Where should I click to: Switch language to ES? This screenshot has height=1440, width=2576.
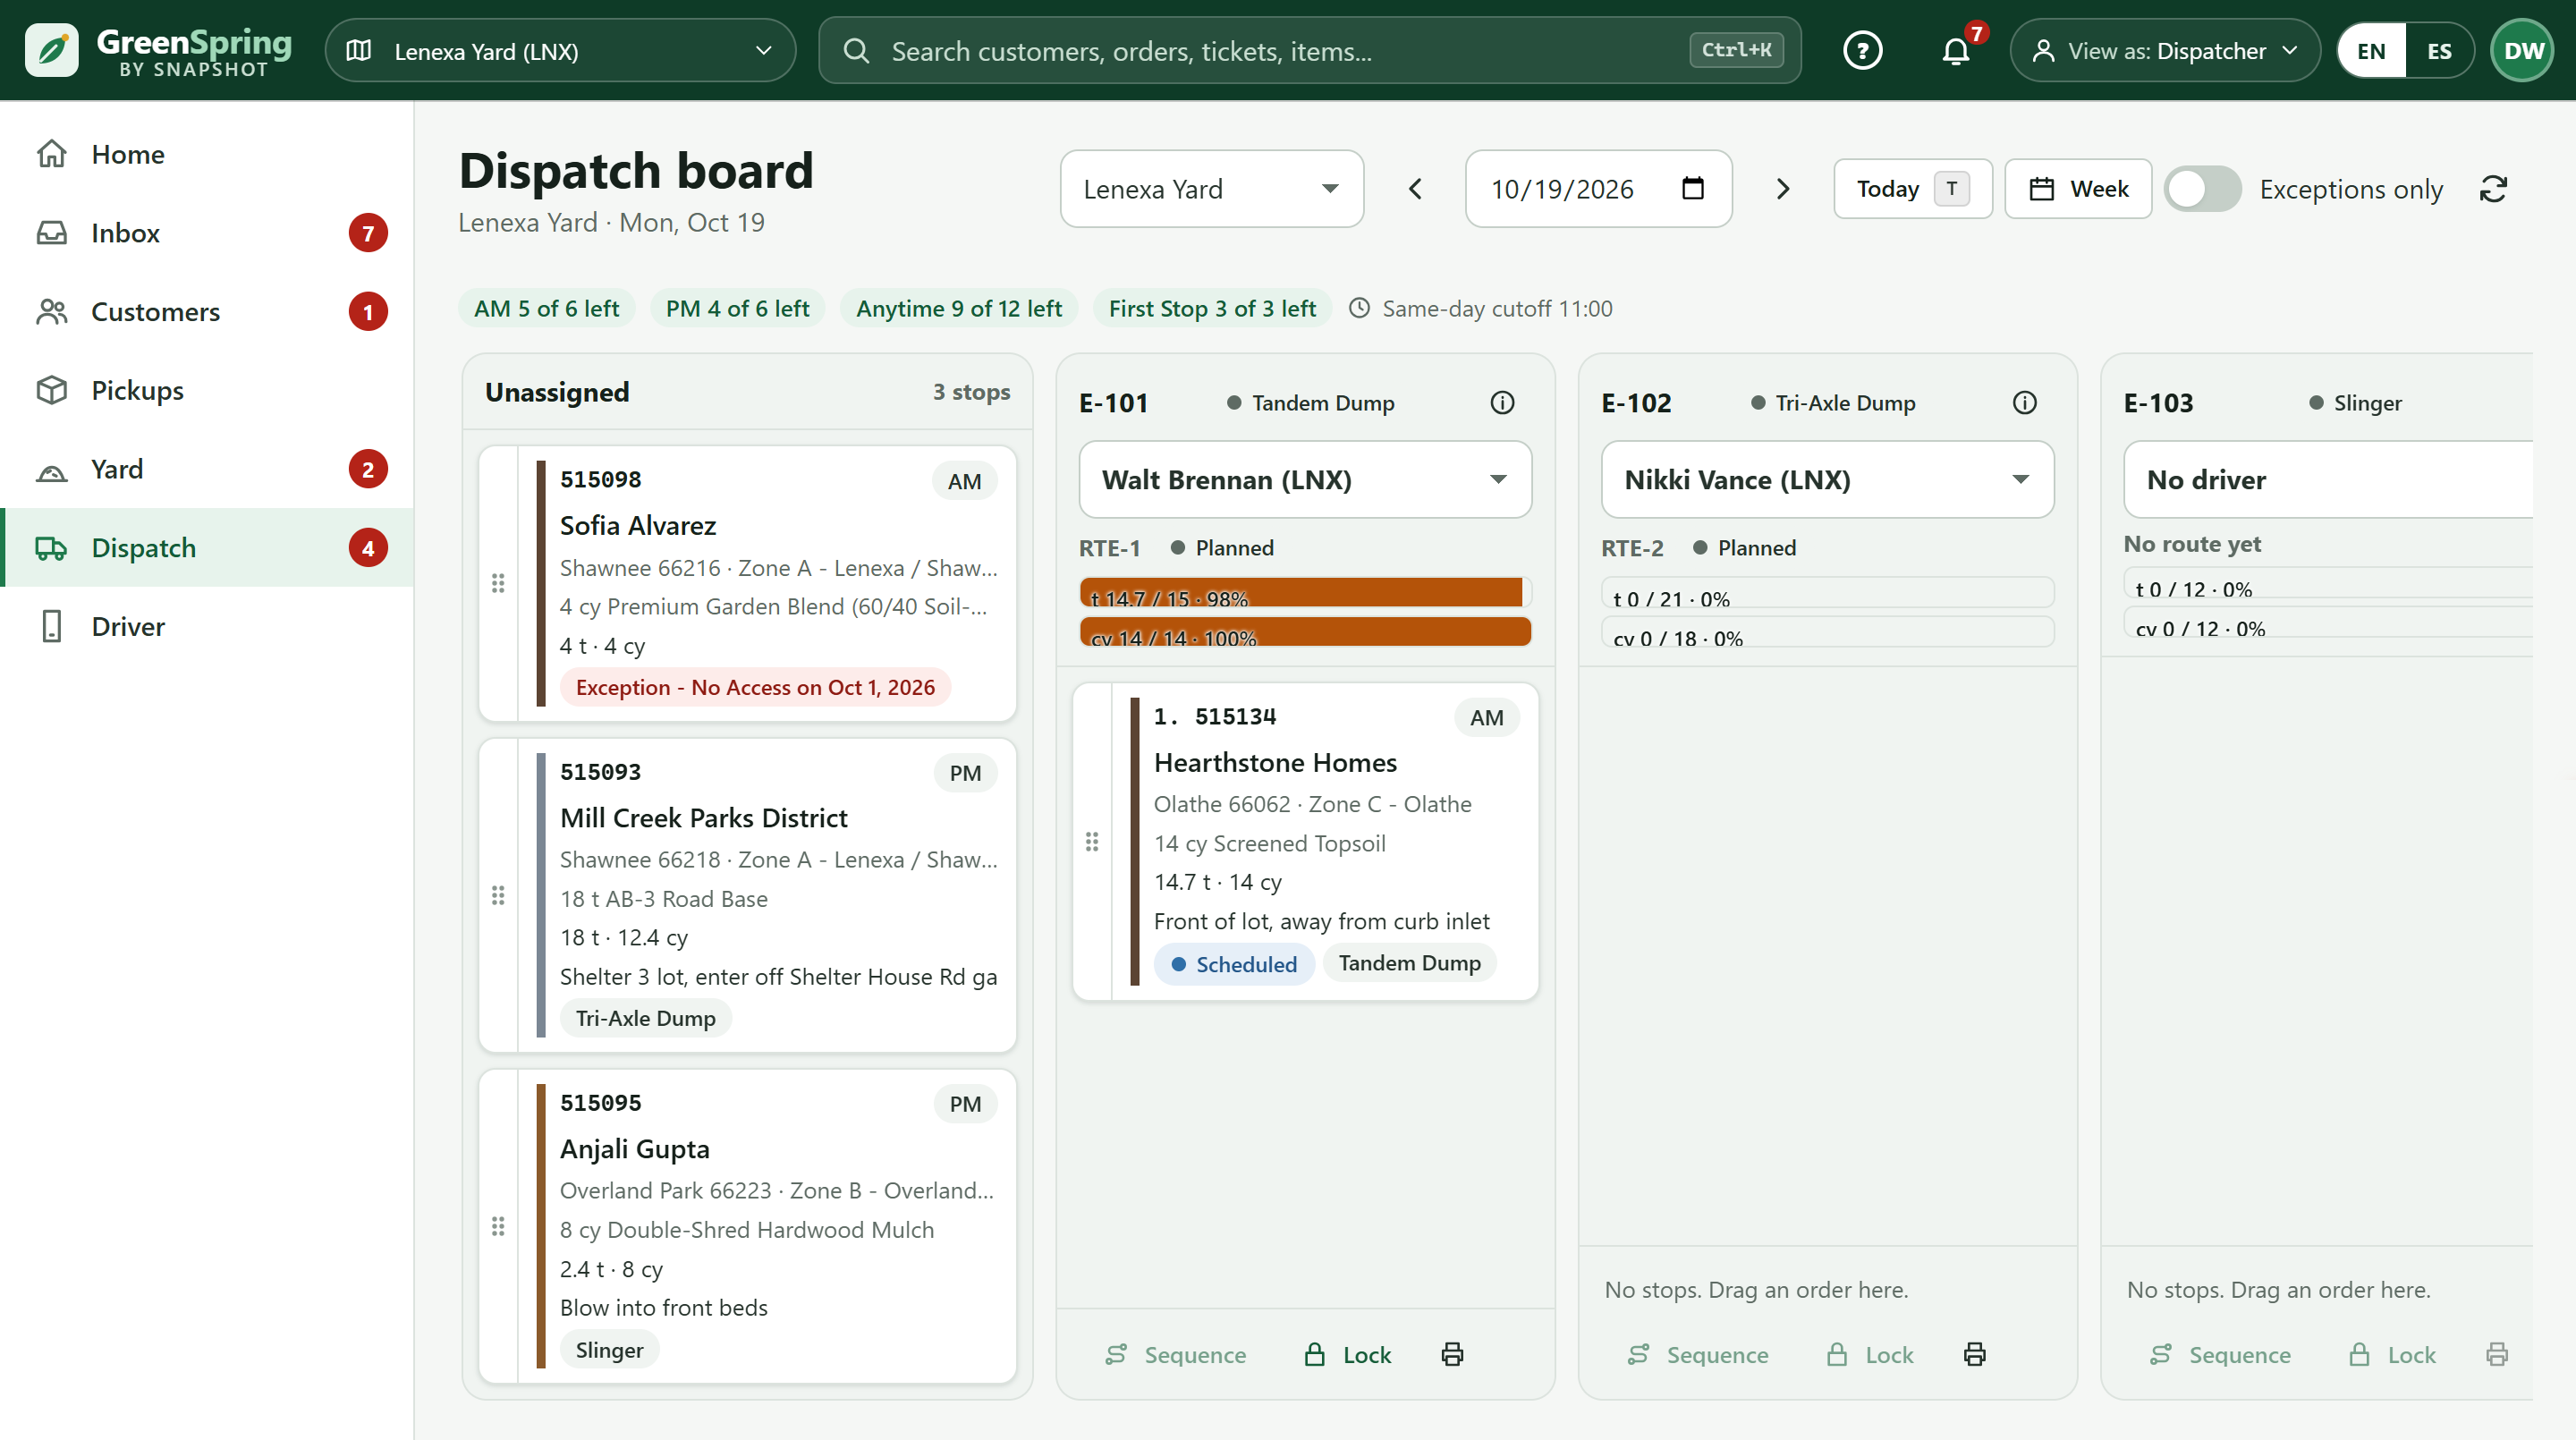(2439, 50)
